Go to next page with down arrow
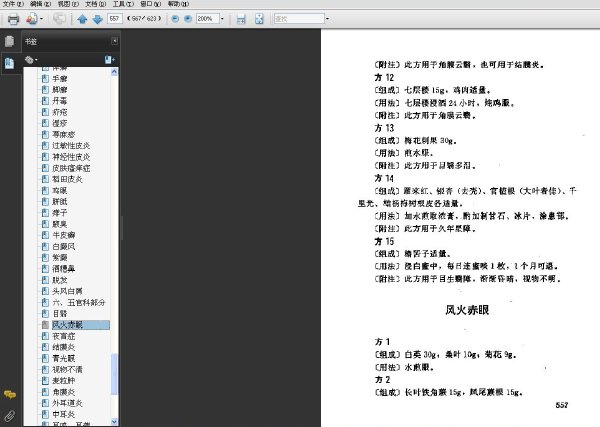The width and height of the screenshot is (600, 427). point(98,19)
